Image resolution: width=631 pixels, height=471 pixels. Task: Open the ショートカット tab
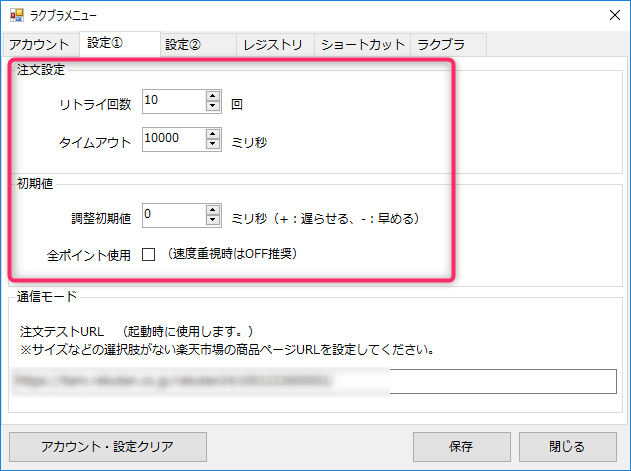pyautogui.click(x=361, y=45)
